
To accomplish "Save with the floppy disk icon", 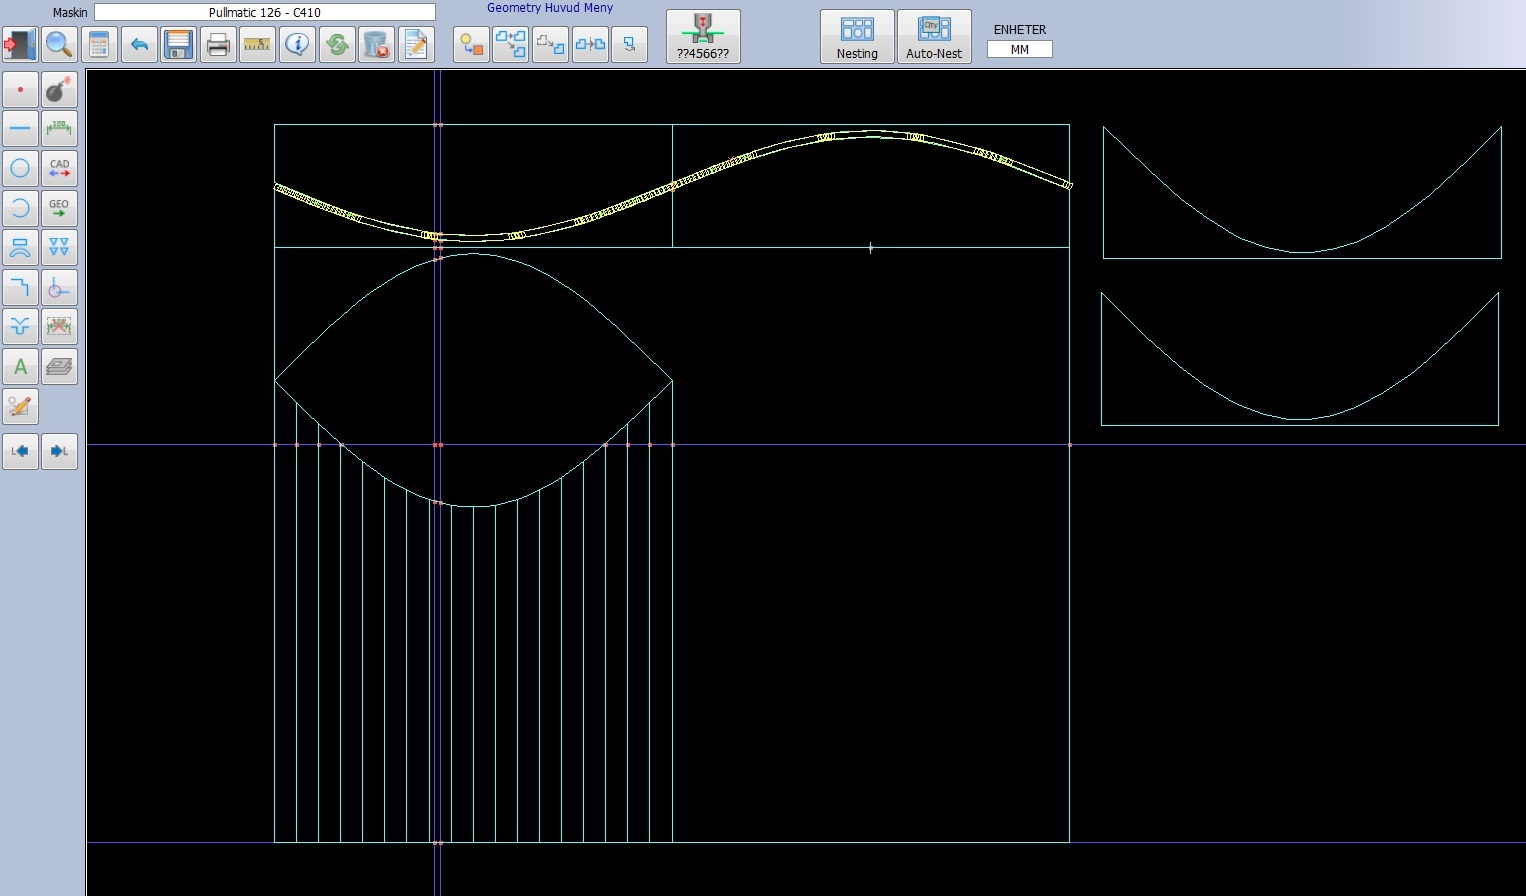I will (x=178, y=45).
